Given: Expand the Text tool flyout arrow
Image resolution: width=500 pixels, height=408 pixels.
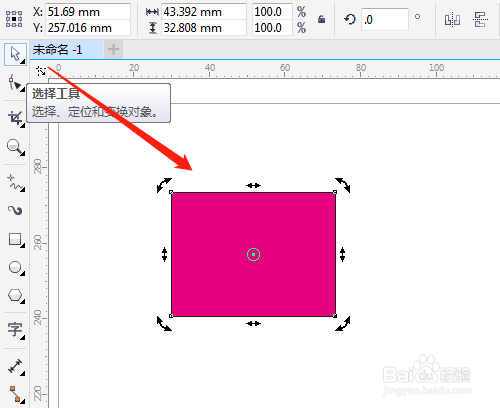Looking at the screenshot, I should pyautogui.click(x=23, y=338).
